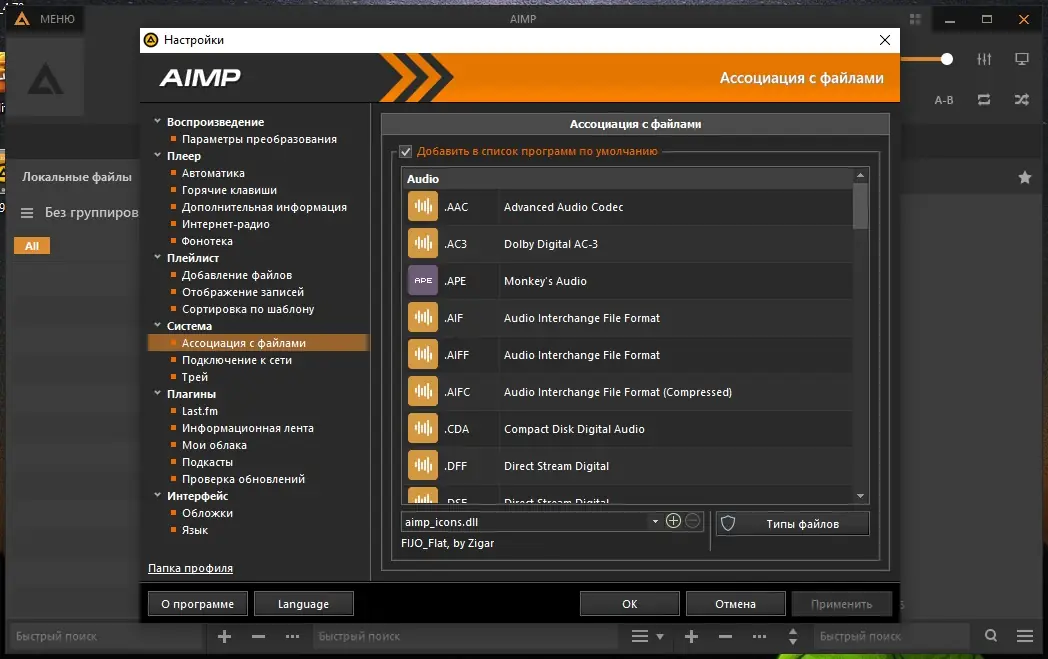
Task: Click the .AAC file type icon
Action: [x=422, y=207]
